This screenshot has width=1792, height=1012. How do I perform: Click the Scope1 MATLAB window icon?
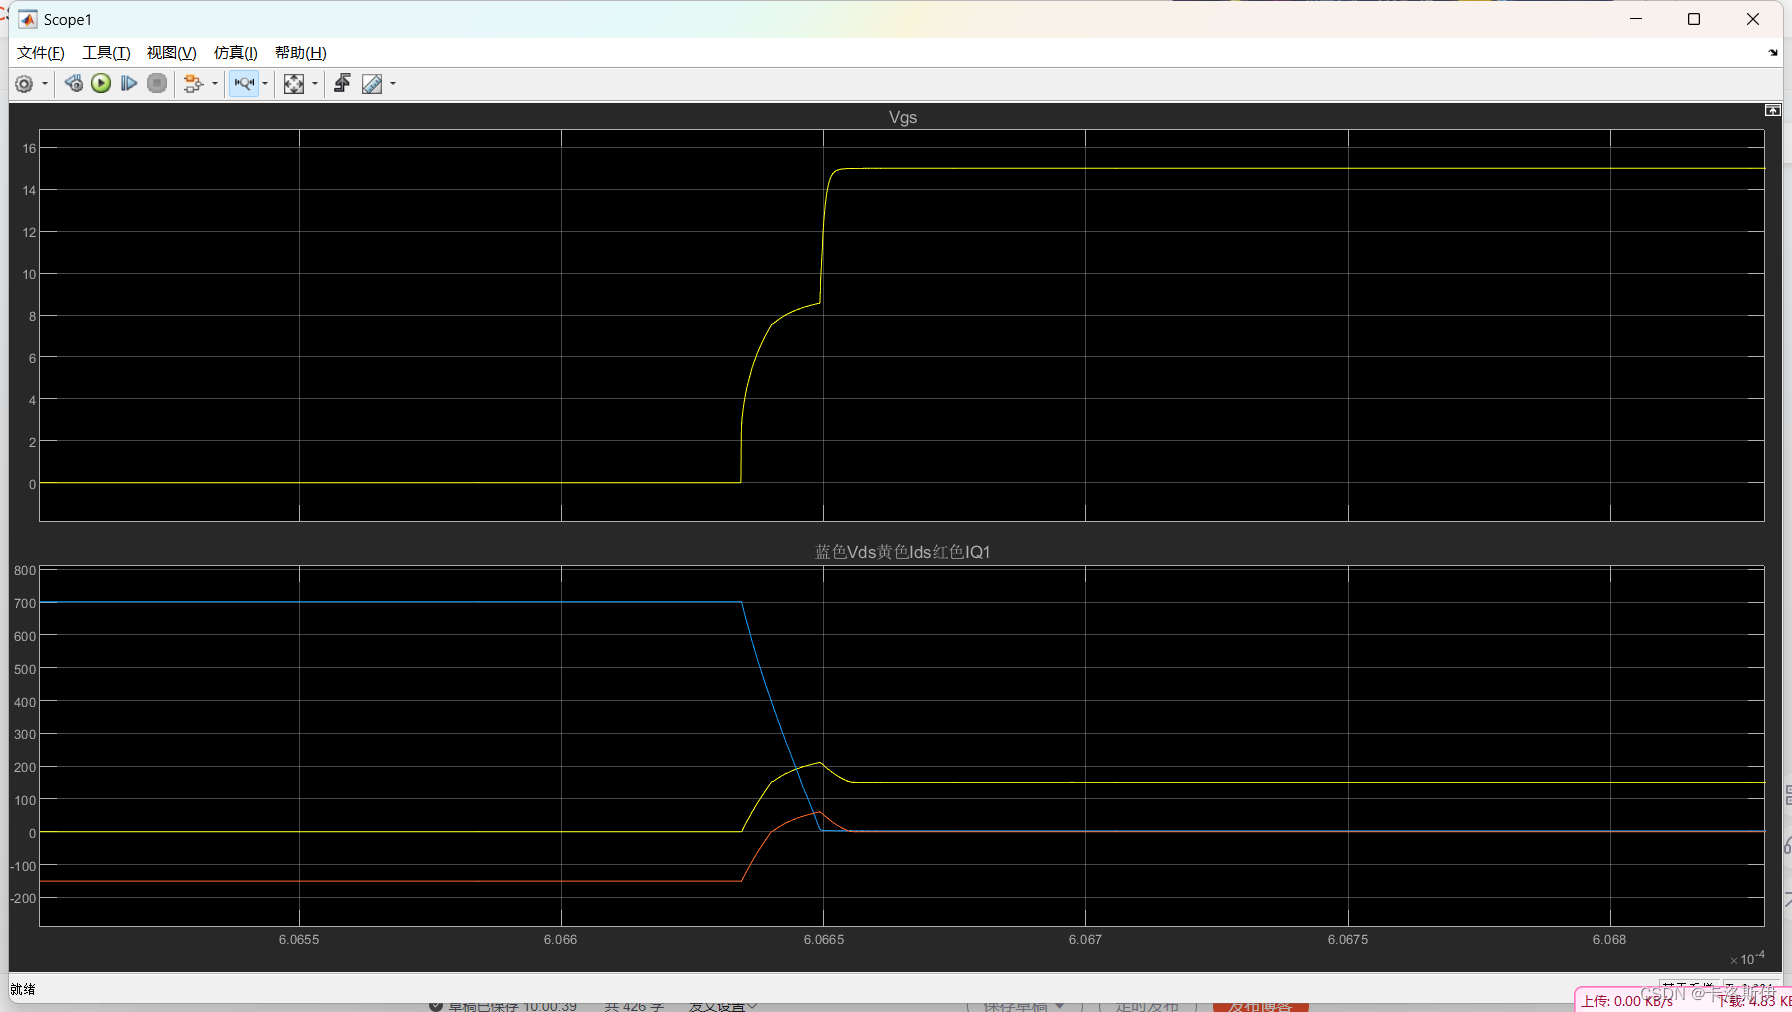pos(28,19)
